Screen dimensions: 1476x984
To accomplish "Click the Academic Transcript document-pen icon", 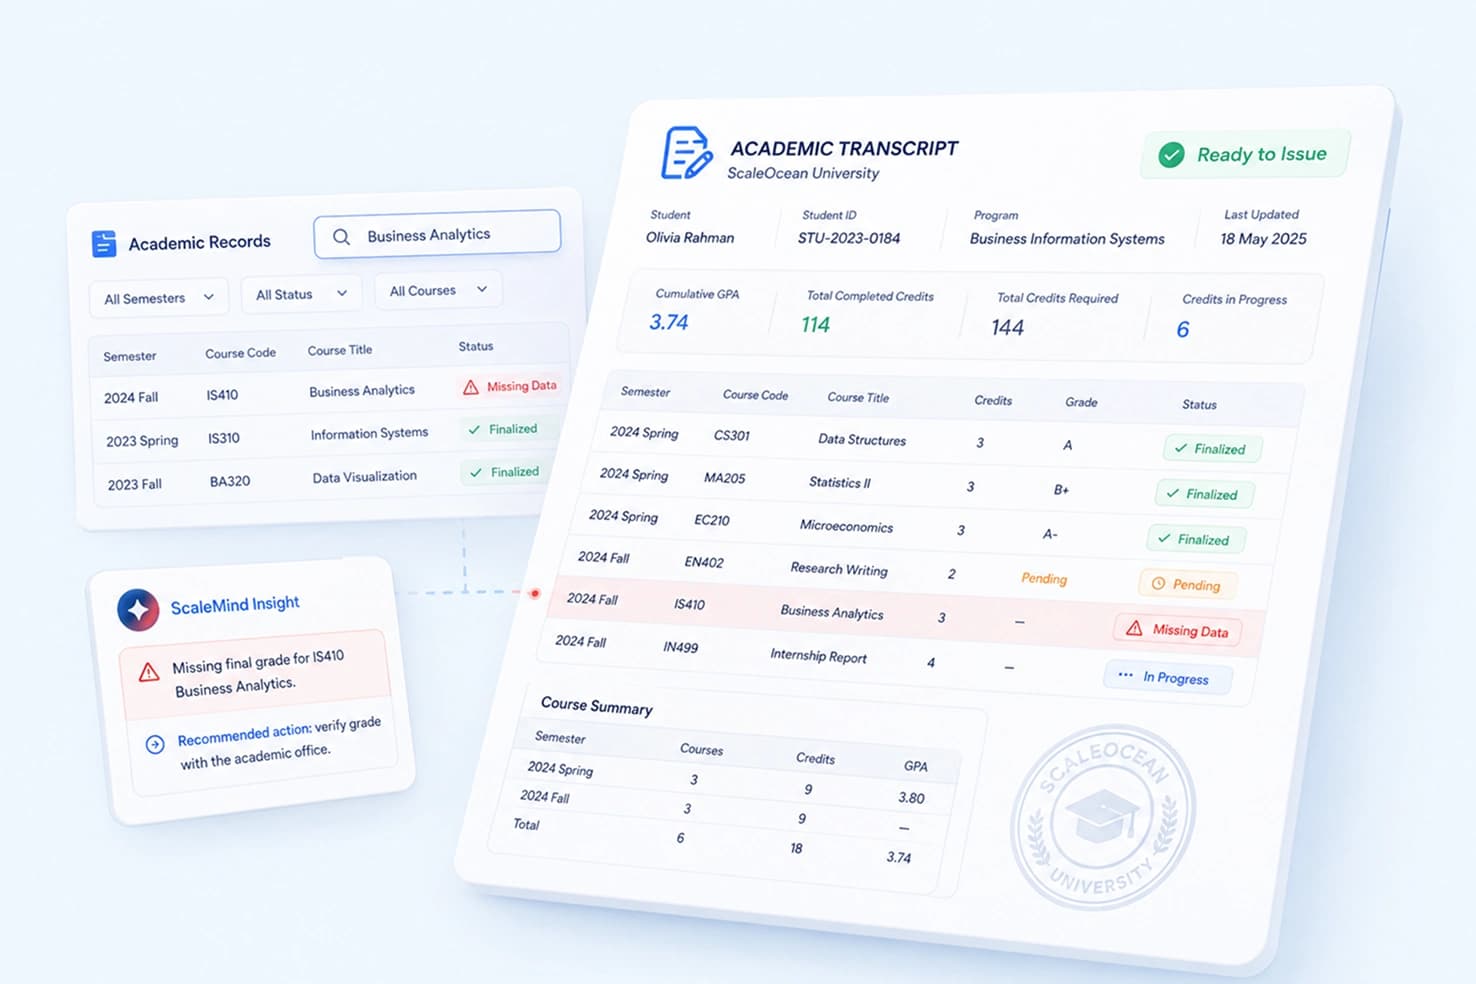I will 687,153.
